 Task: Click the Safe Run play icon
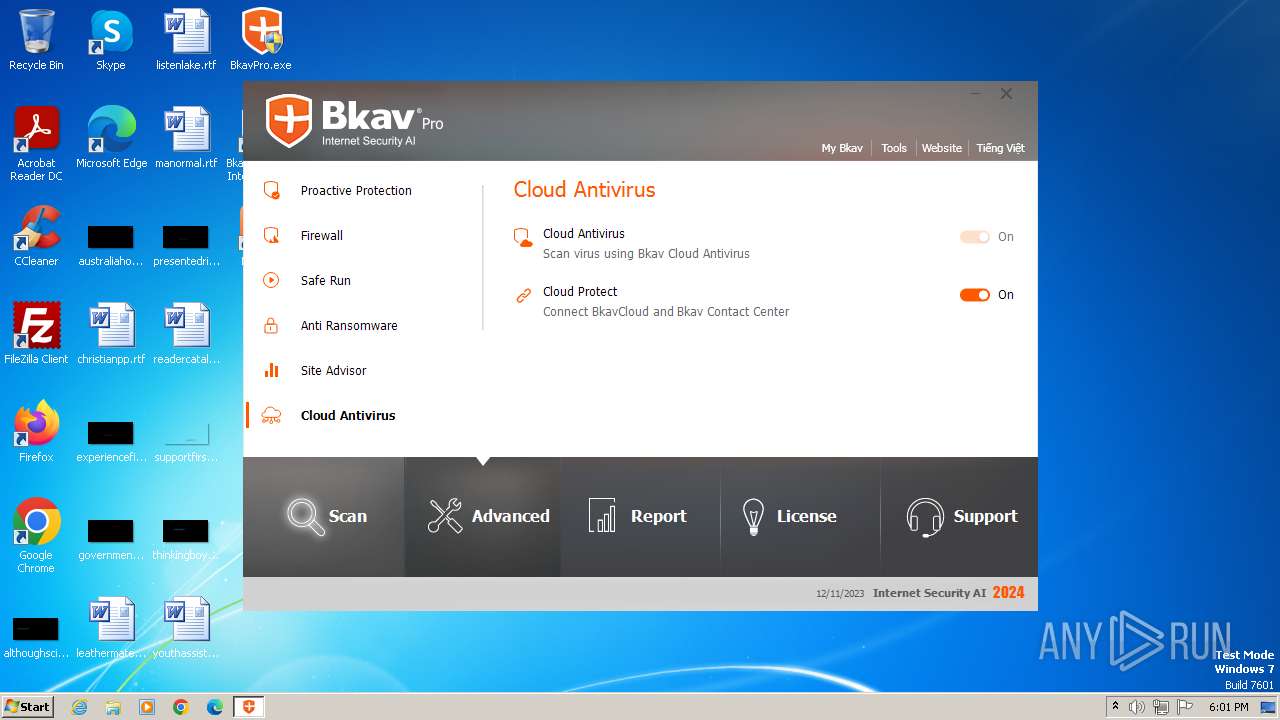pyautogui.click(x=271, y=280)
